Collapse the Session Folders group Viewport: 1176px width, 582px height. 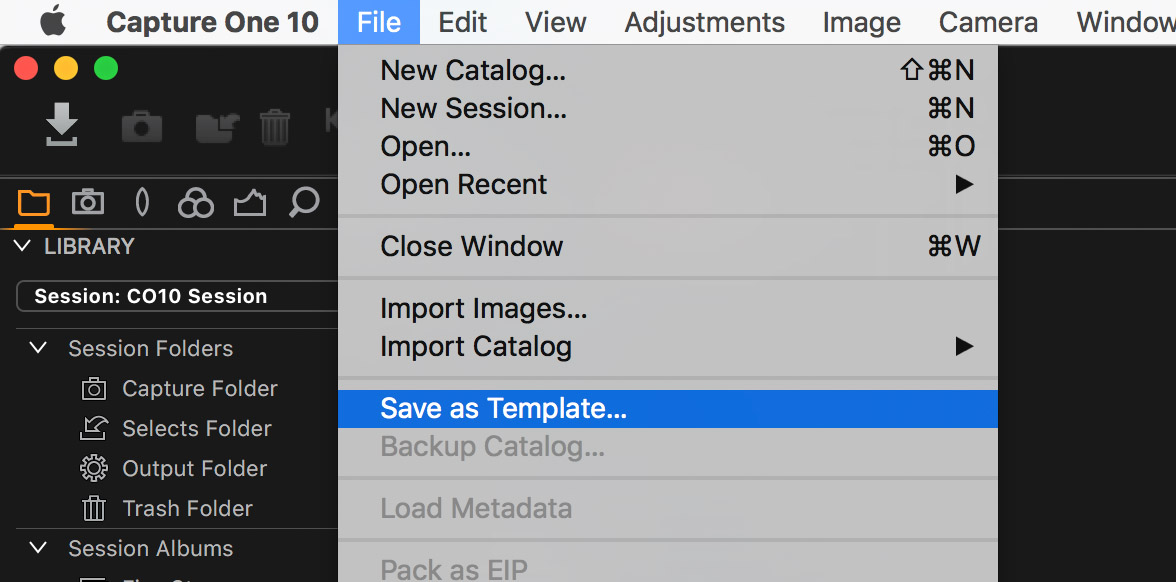tap(38, 348)
